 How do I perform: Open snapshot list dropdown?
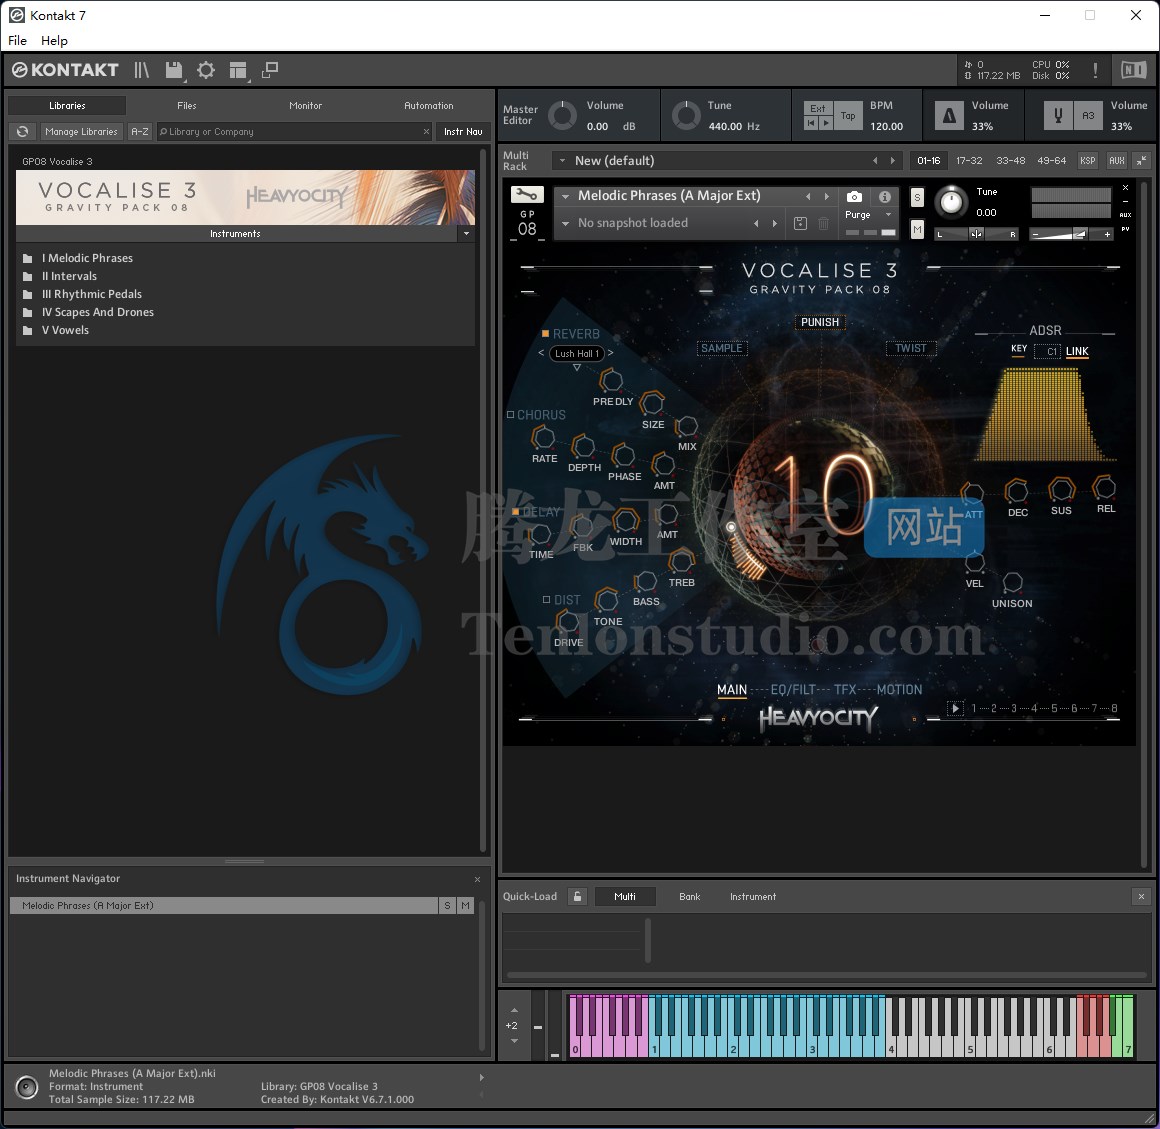pyautogui.click(x=566, y=223)
